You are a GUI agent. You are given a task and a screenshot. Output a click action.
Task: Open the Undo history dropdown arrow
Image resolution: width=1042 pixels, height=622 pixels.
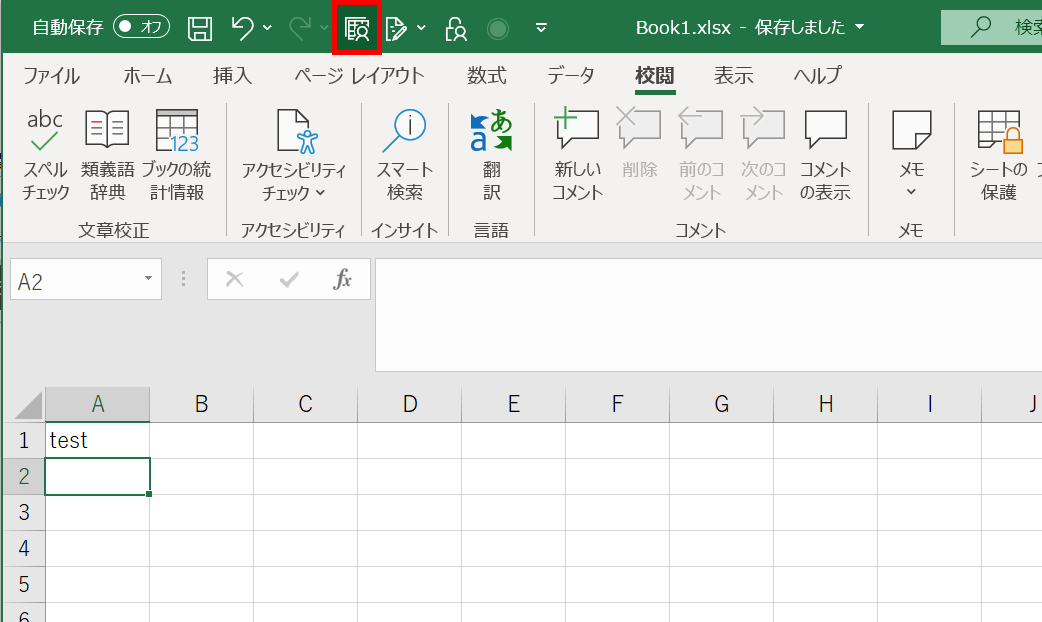click(x=267, y=28)
